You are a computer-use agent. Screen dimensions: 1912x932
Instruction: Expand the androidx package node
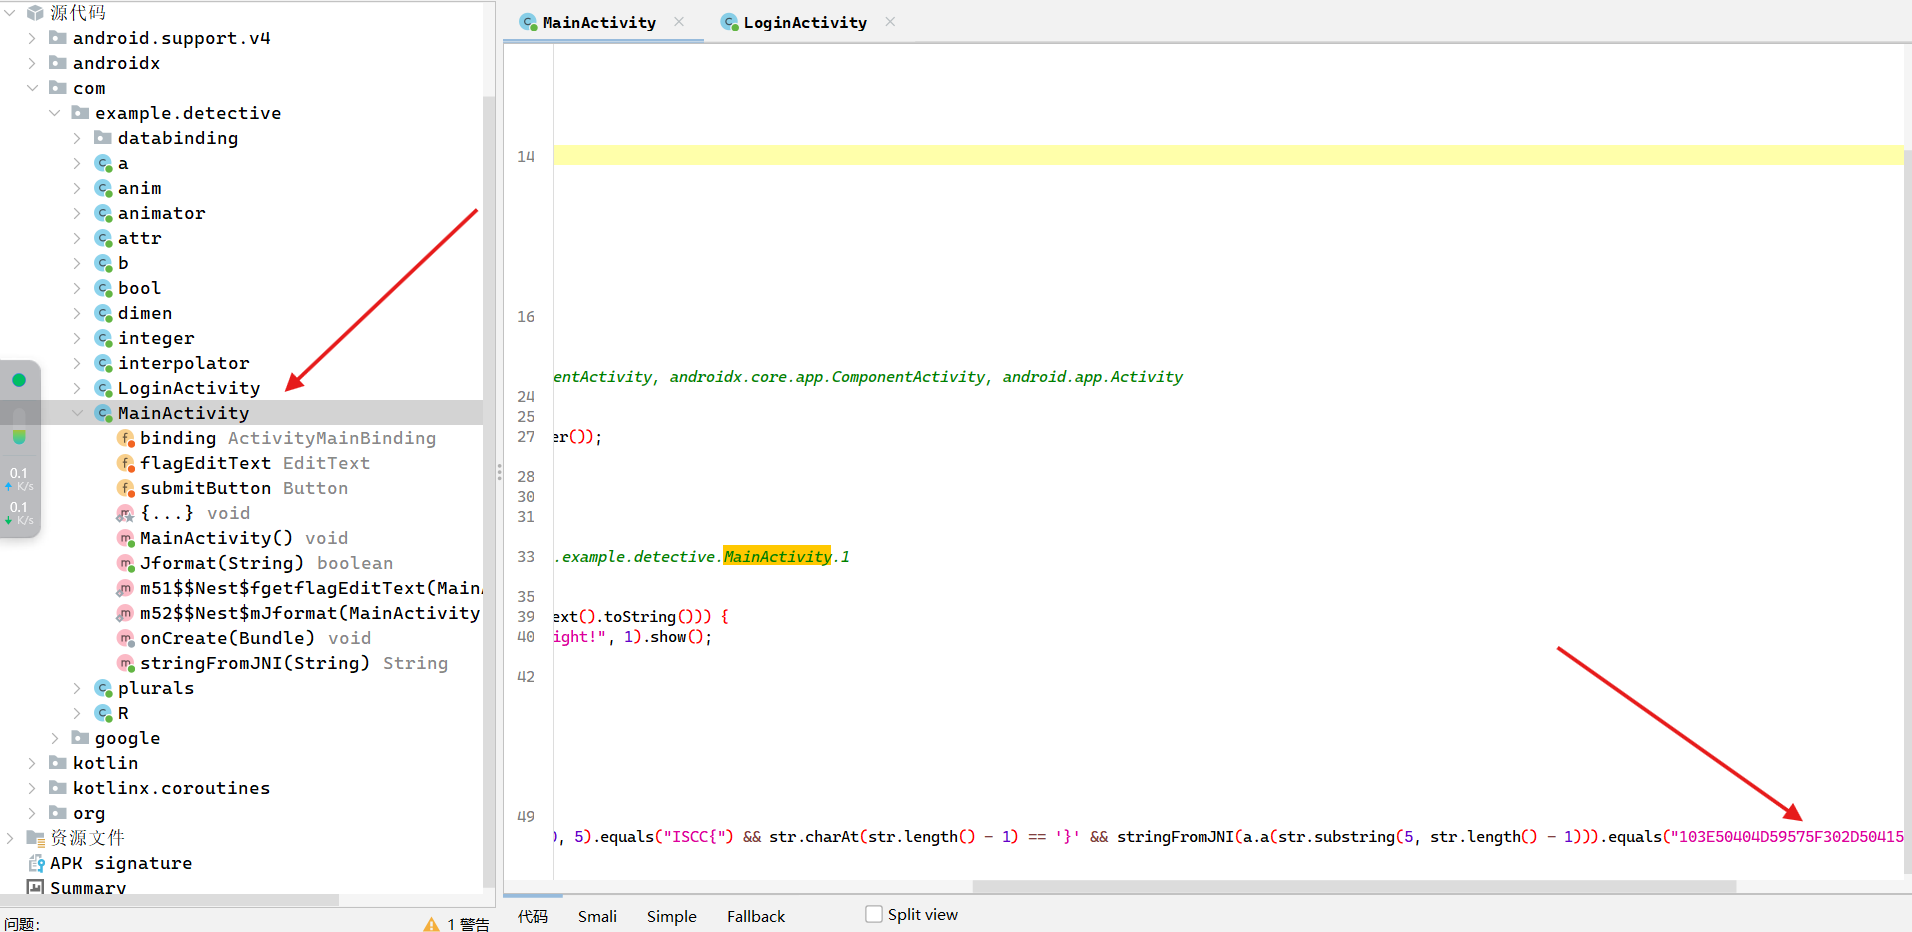[32, 63]
